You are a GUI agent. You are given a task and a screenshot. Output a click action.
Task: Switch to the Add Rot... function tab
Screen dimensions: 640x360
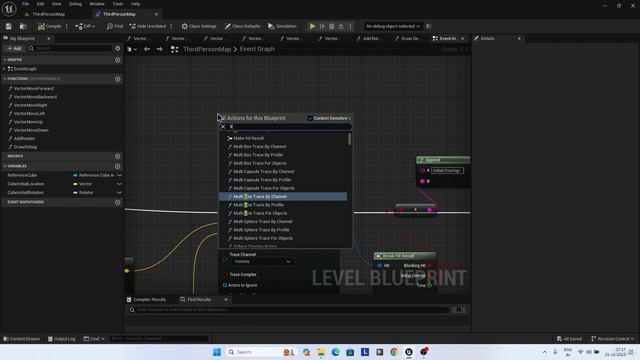369,38
